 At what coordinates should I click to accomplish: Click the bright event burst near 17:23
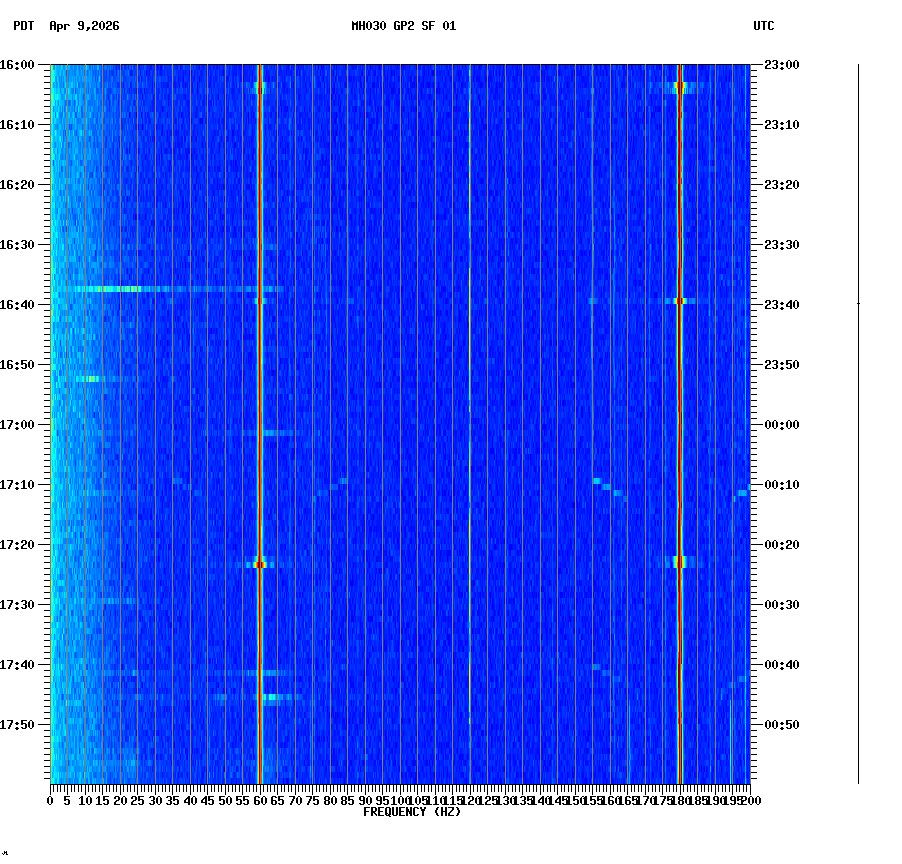point(261,565)
